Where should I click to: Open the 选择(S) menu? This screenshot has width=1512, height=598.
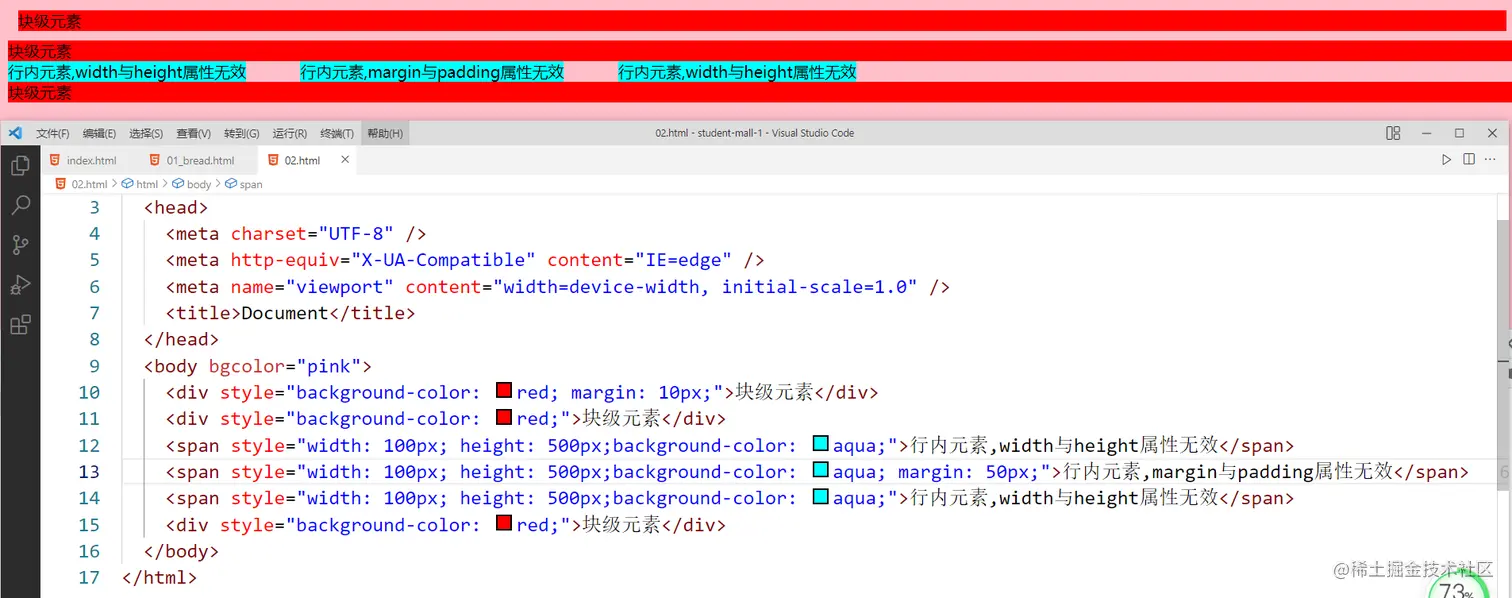[x=146, y=133]
